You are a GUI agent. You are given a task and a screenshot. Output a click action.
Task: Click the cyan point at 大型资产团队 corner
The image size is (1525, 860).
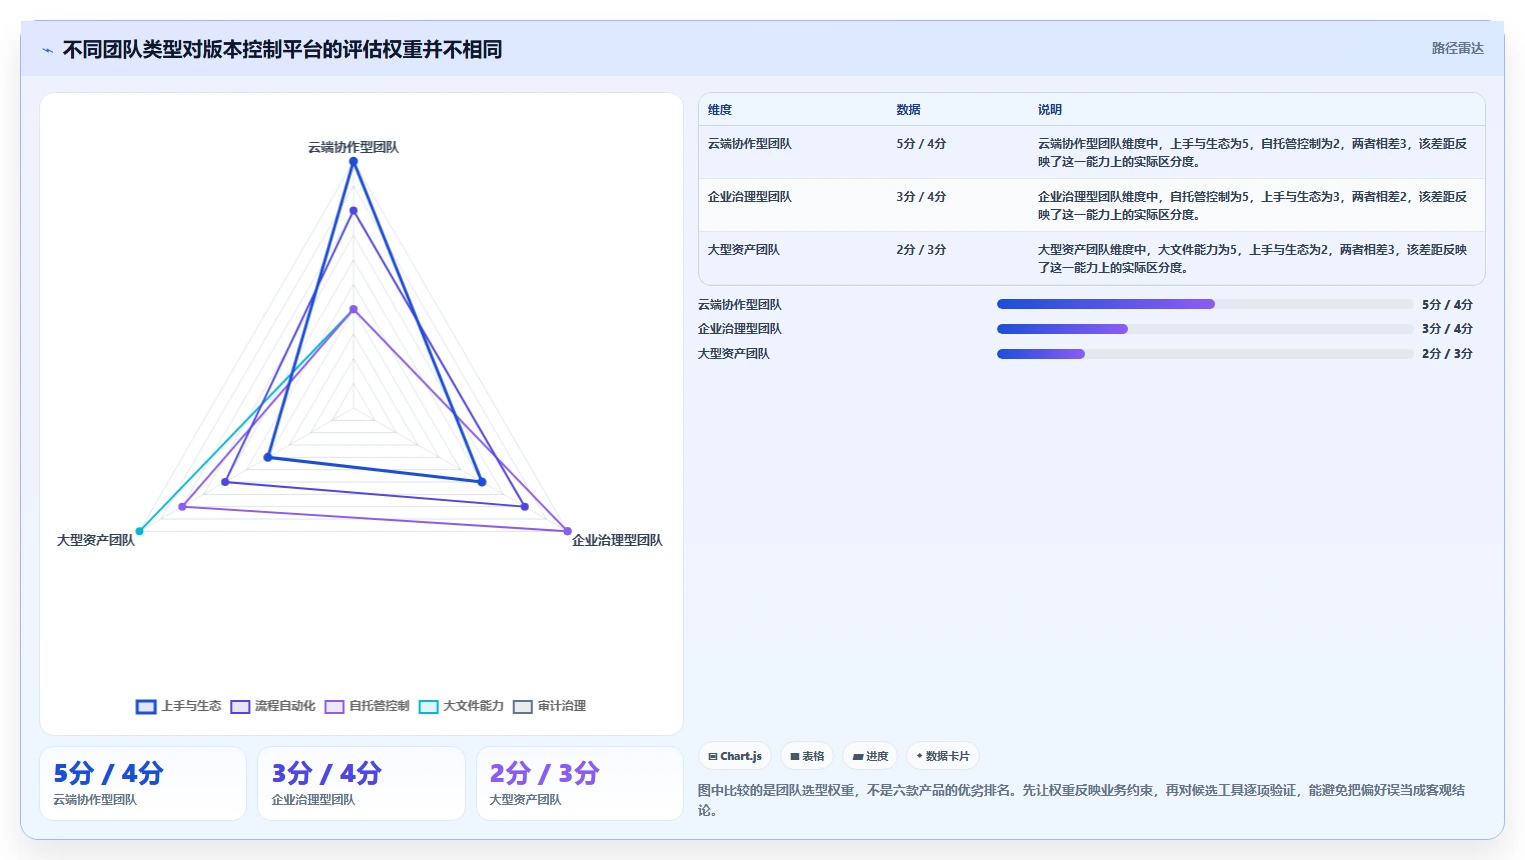pos(140,531)
